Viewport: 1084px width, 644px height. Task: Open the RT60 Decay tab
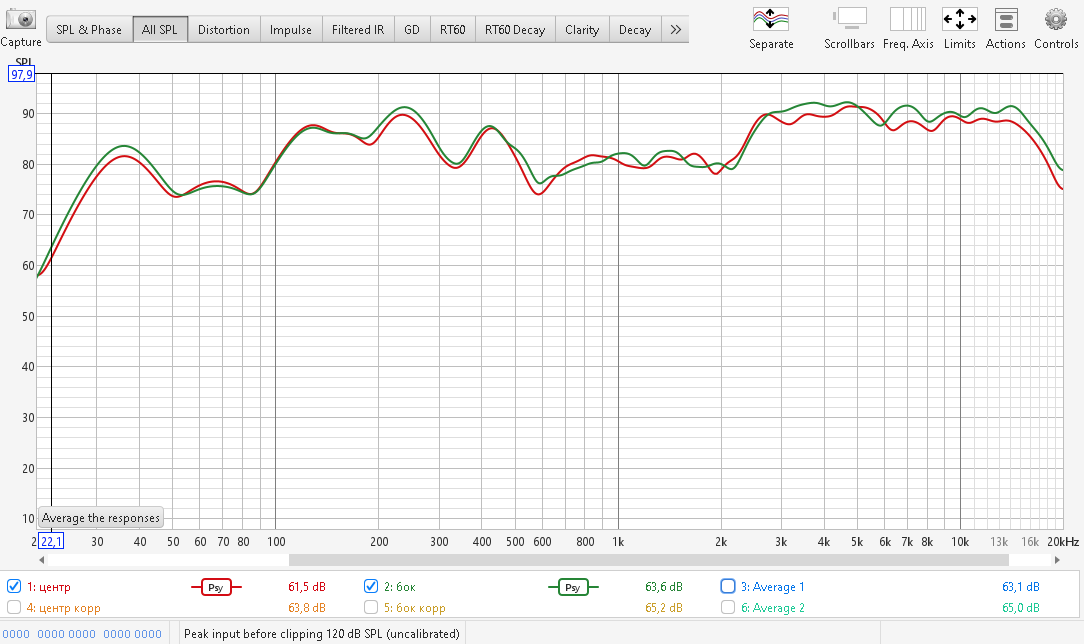[x=515, y=30]
